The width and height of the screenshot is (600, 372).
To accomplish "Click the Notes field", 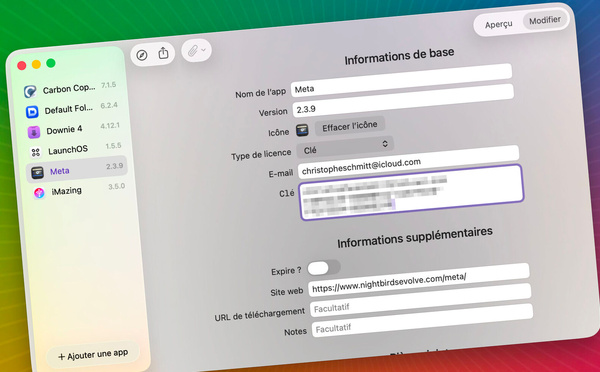I will click(422, 320).
